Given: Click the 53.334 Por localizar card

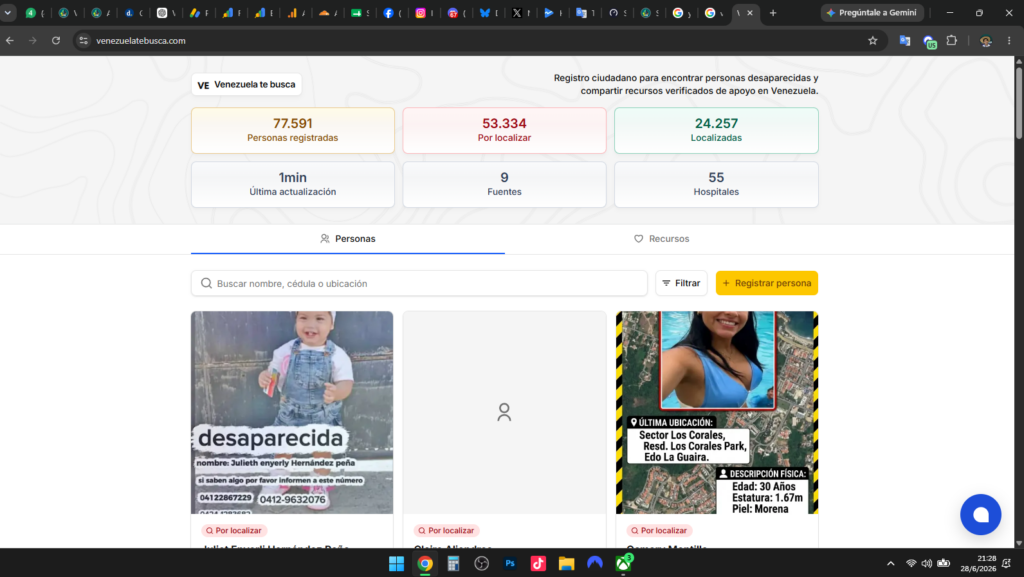Looking at the screenshot, I should 504,131.
